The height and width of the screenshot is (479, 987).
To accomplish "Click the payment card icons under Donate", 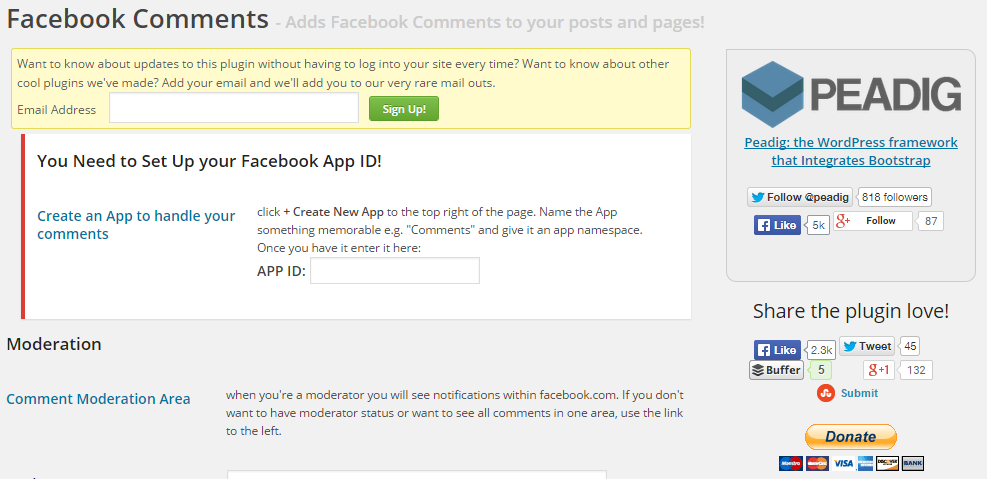I will point(851,463).
